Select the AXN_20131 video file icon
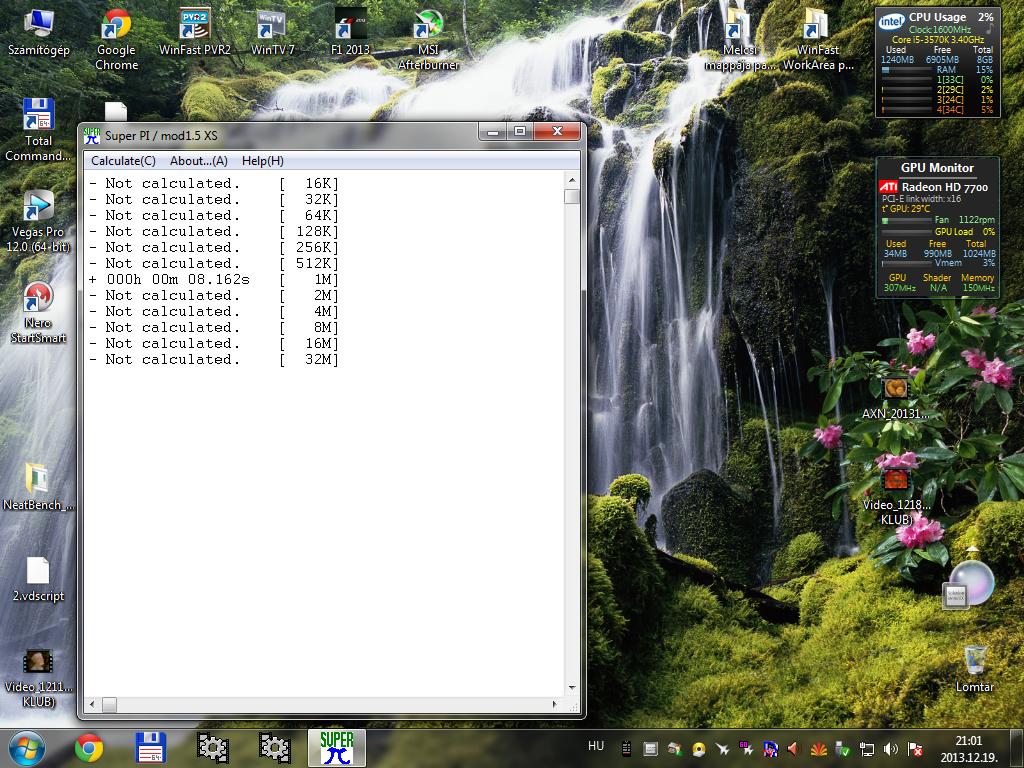 pyautogui.click(x=895, y=398)
